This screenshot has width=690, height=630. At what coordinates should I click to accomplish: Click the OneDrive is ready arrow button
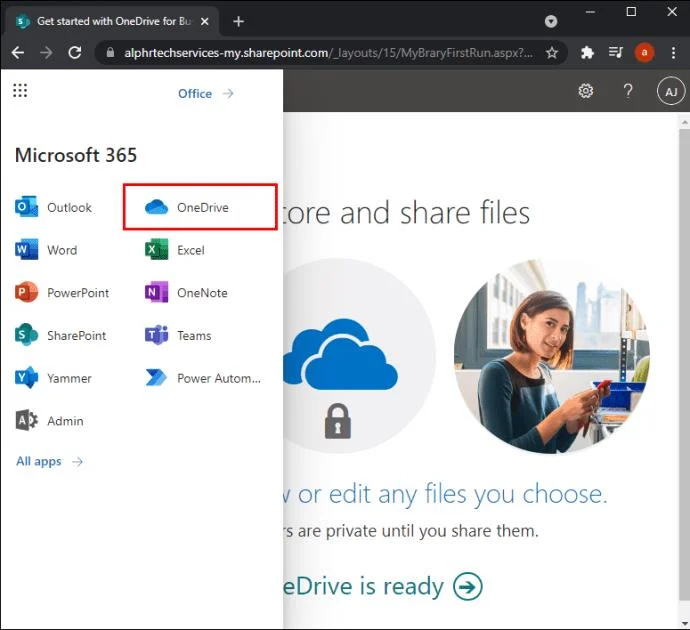tap(468, 586)
